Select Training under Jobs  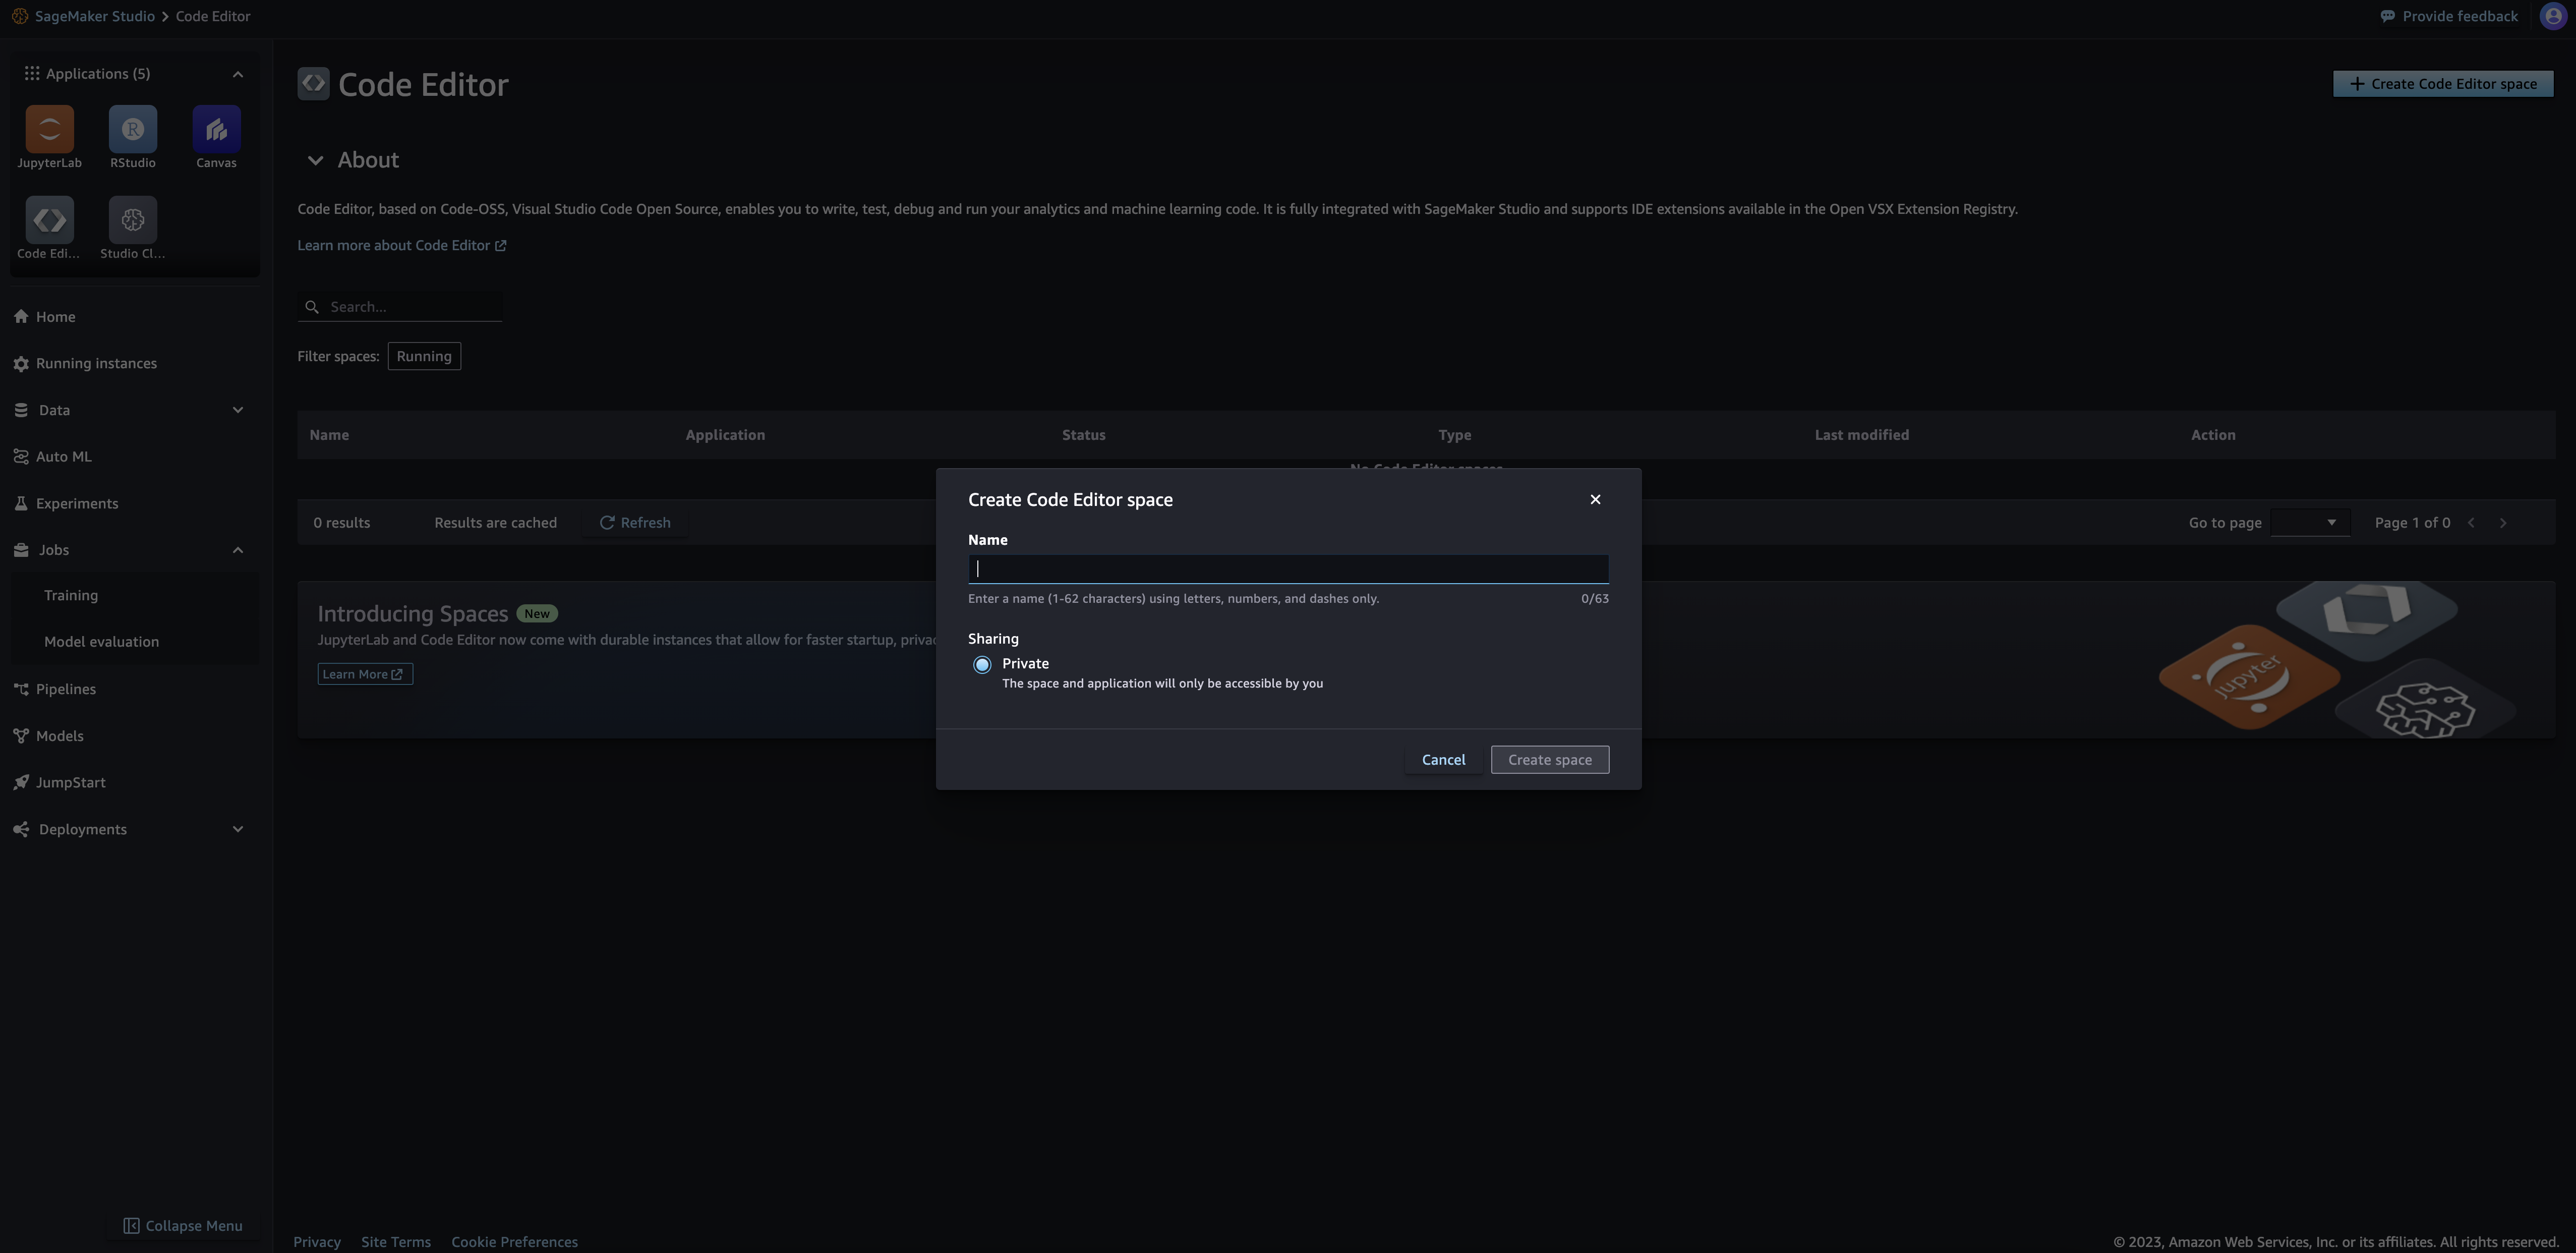71,594
